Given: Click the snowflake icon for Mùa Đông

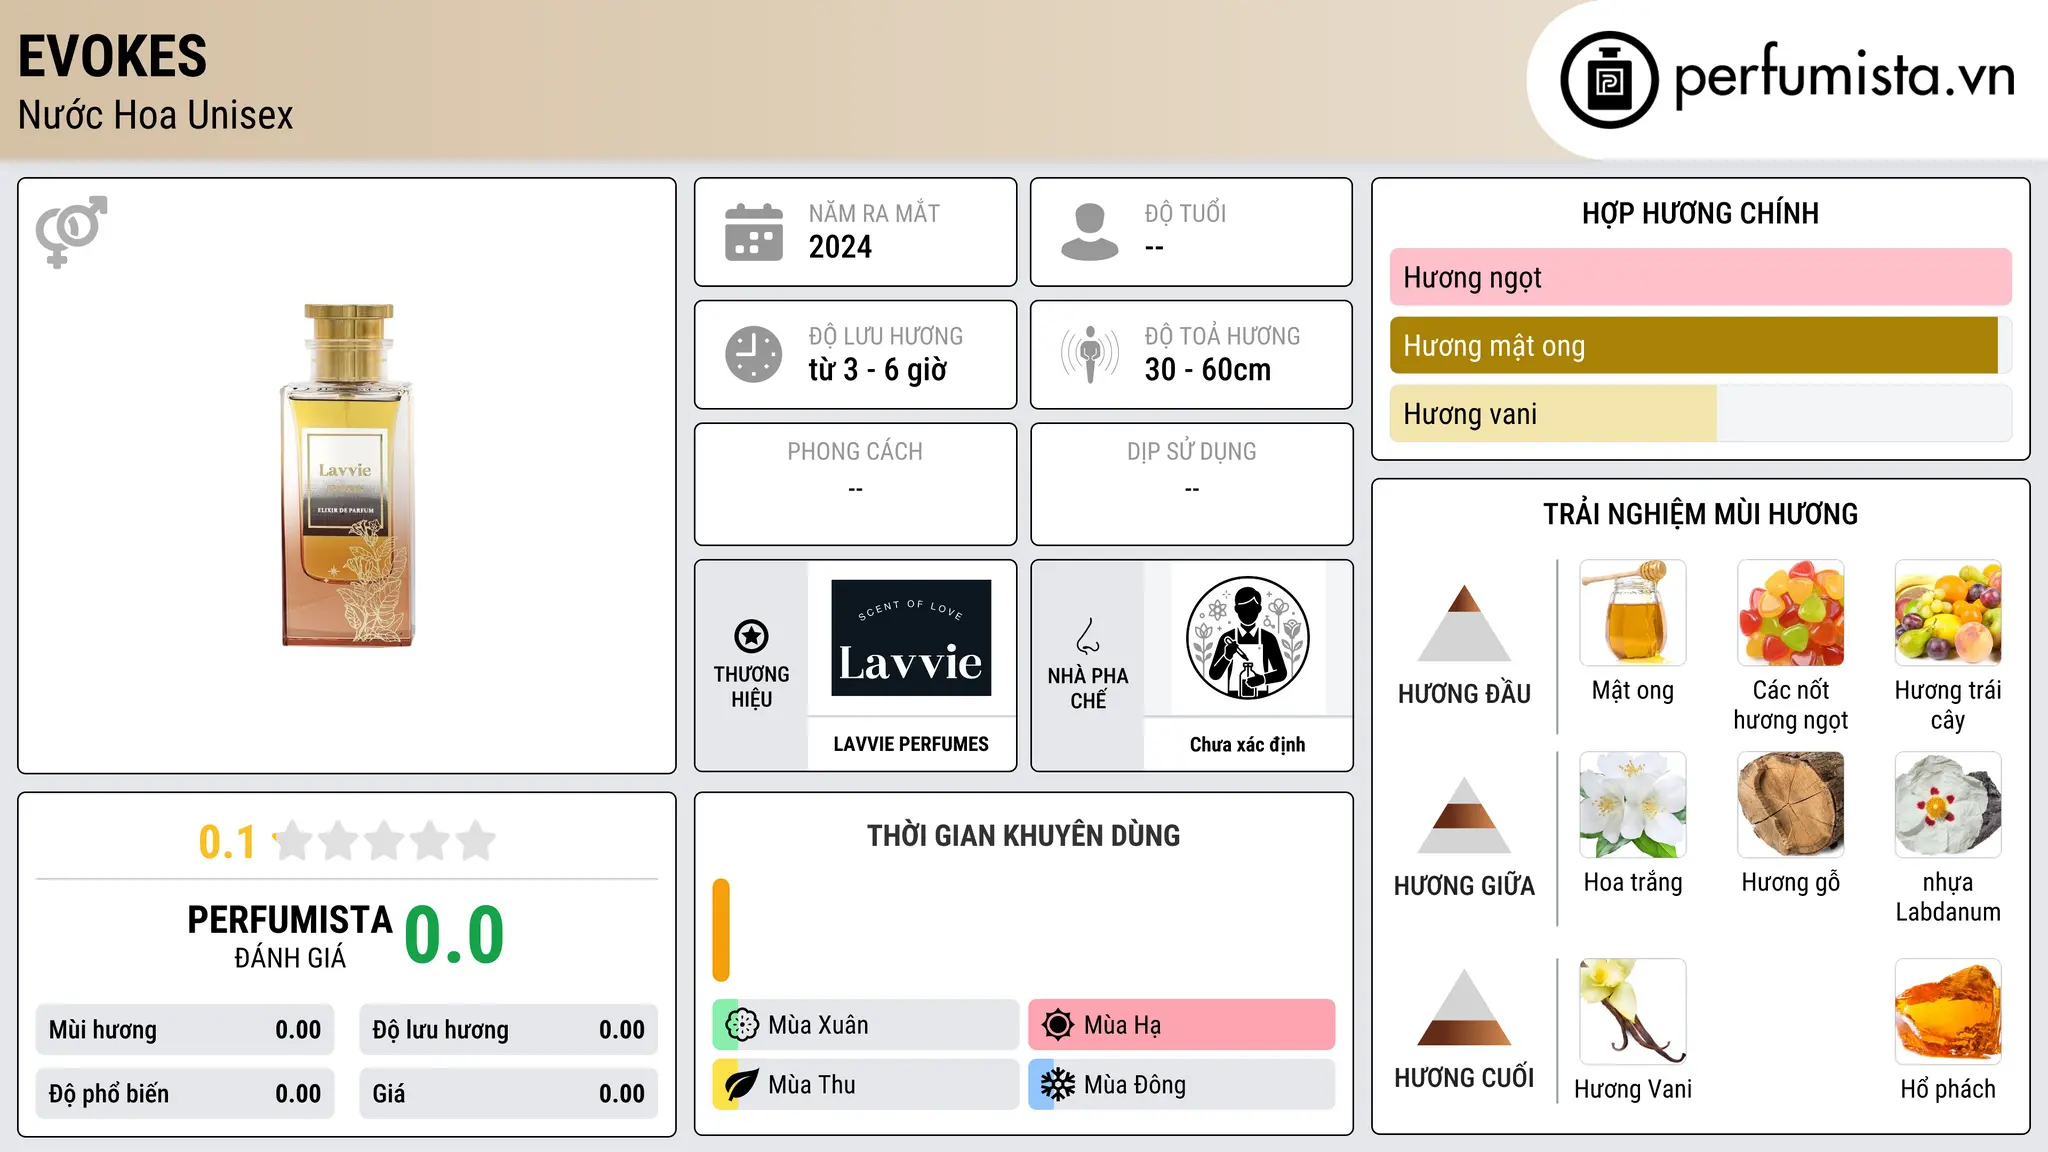Looking at the screenshot, I should [x=1058, y=1085].
